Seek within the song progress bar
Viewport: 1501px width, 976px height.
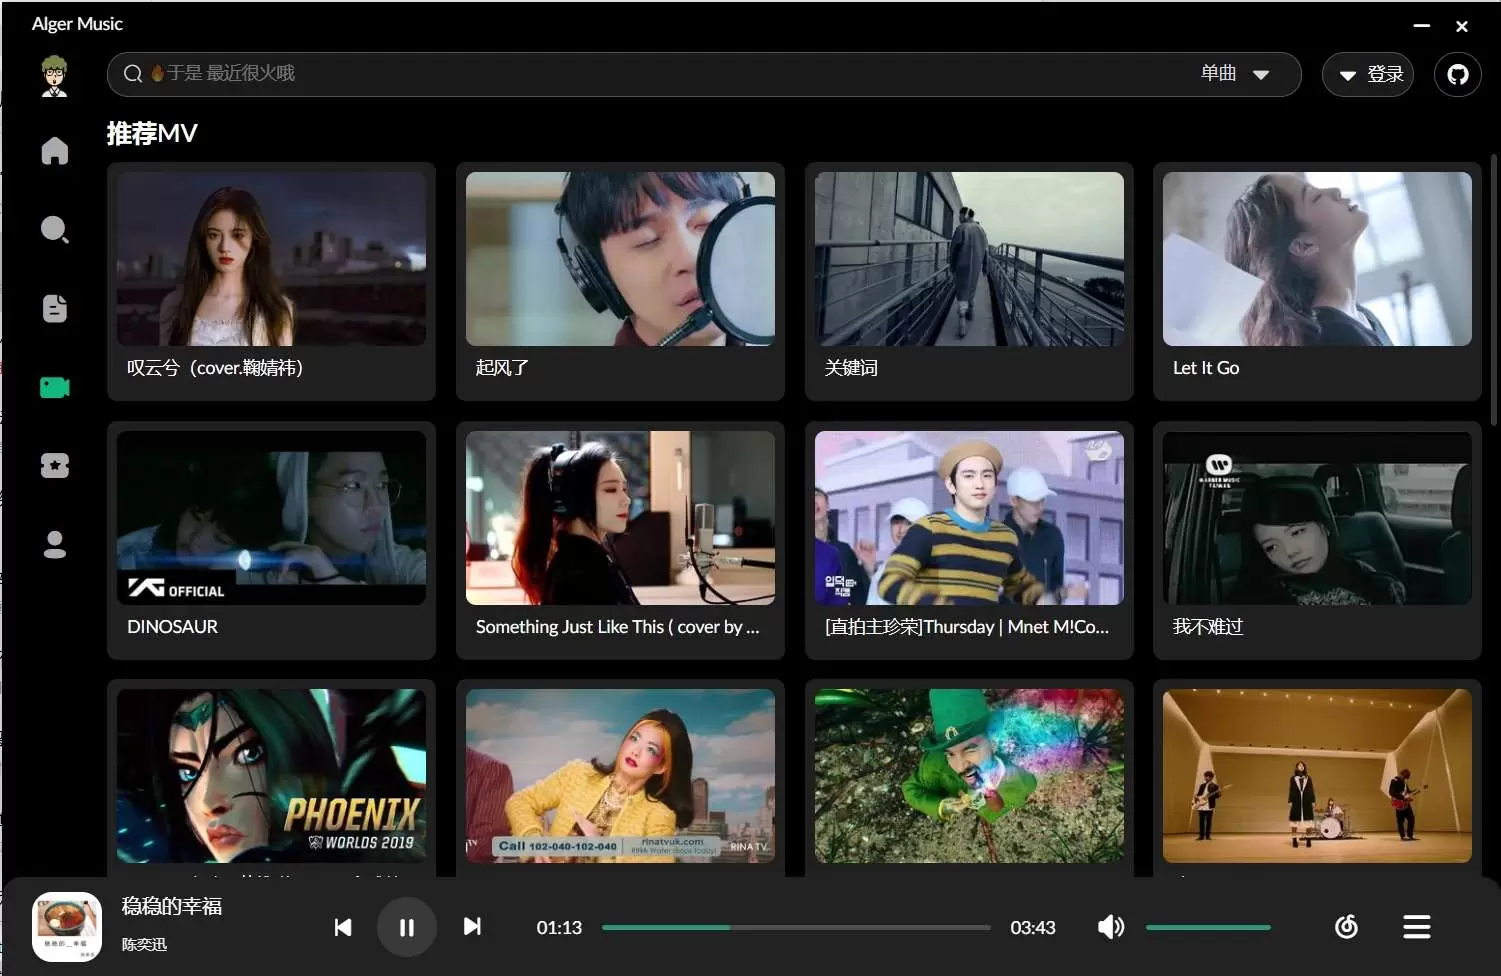click(796, 927)
